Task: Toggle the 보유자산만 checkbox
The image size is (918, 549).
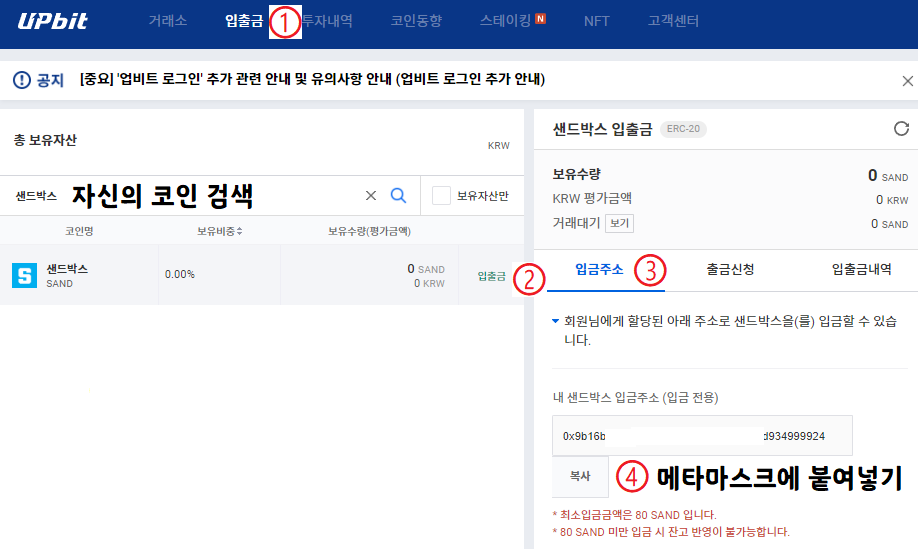Action: click(441, 195)
